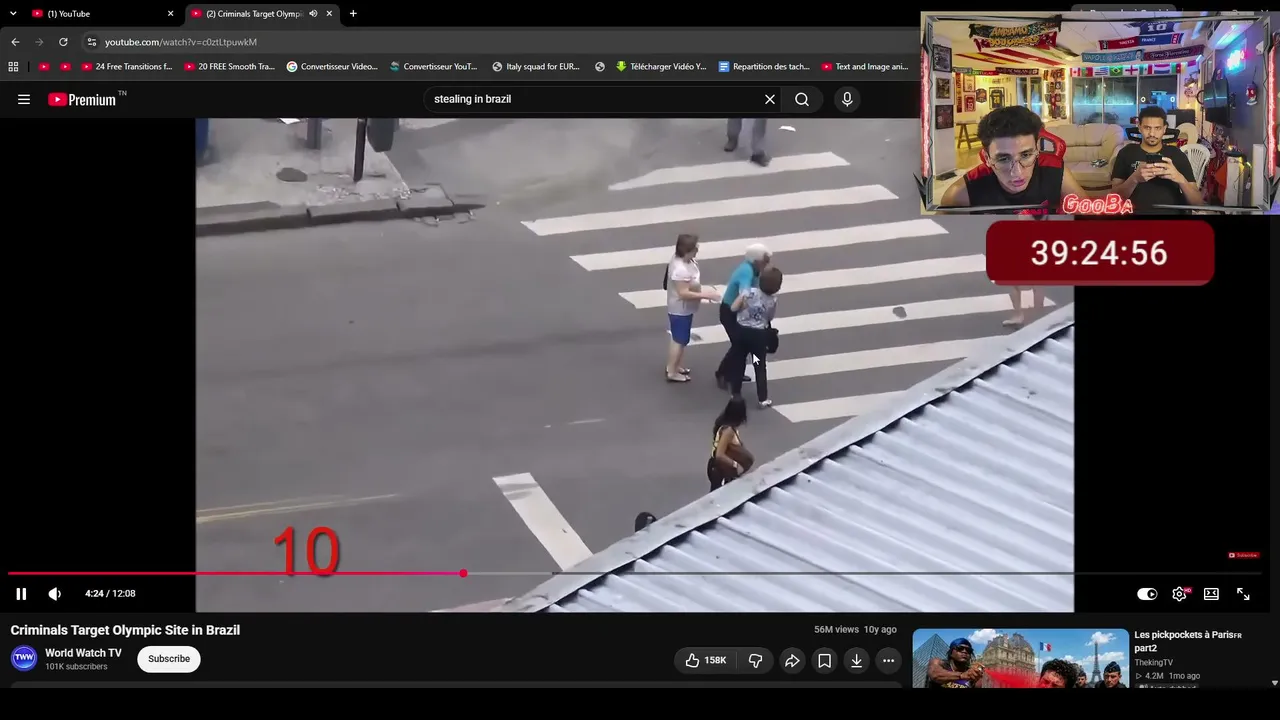Start voice search with the microphone
1280x720 pixels.
847,99
